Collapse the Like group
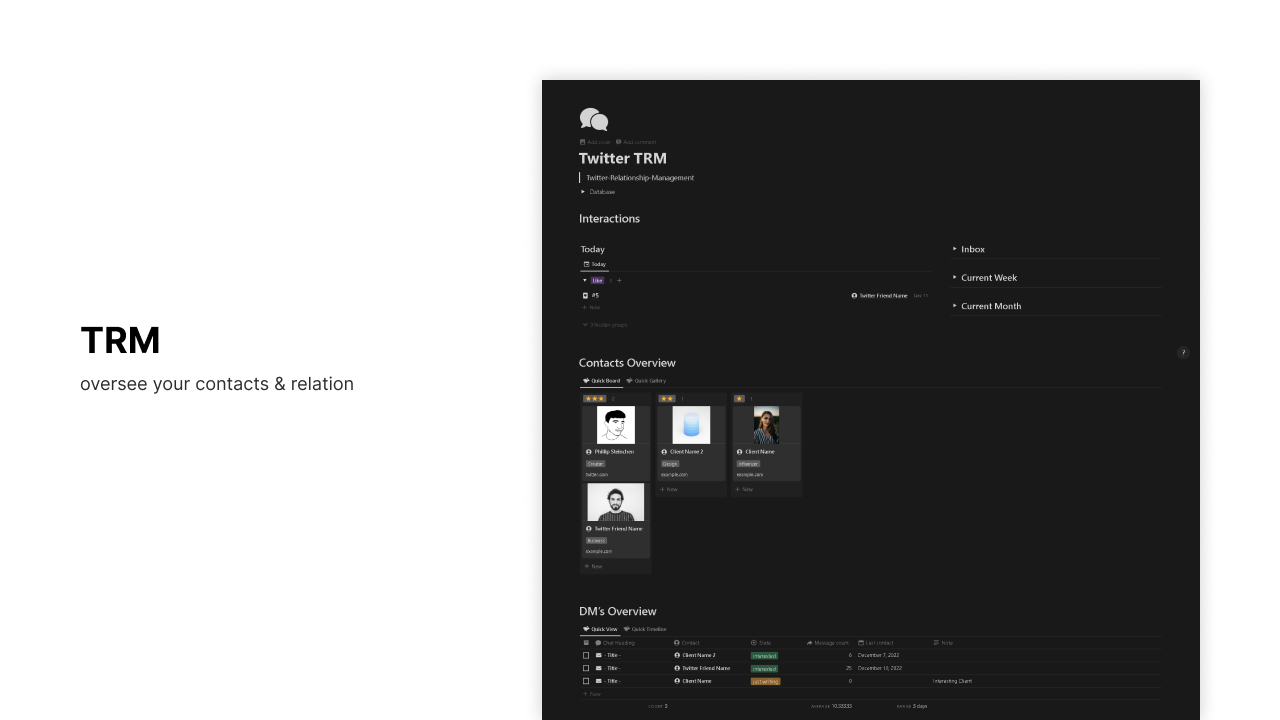Image resolution: width=1280 pixels, height=720 pixels. click(x=585, y=280)
